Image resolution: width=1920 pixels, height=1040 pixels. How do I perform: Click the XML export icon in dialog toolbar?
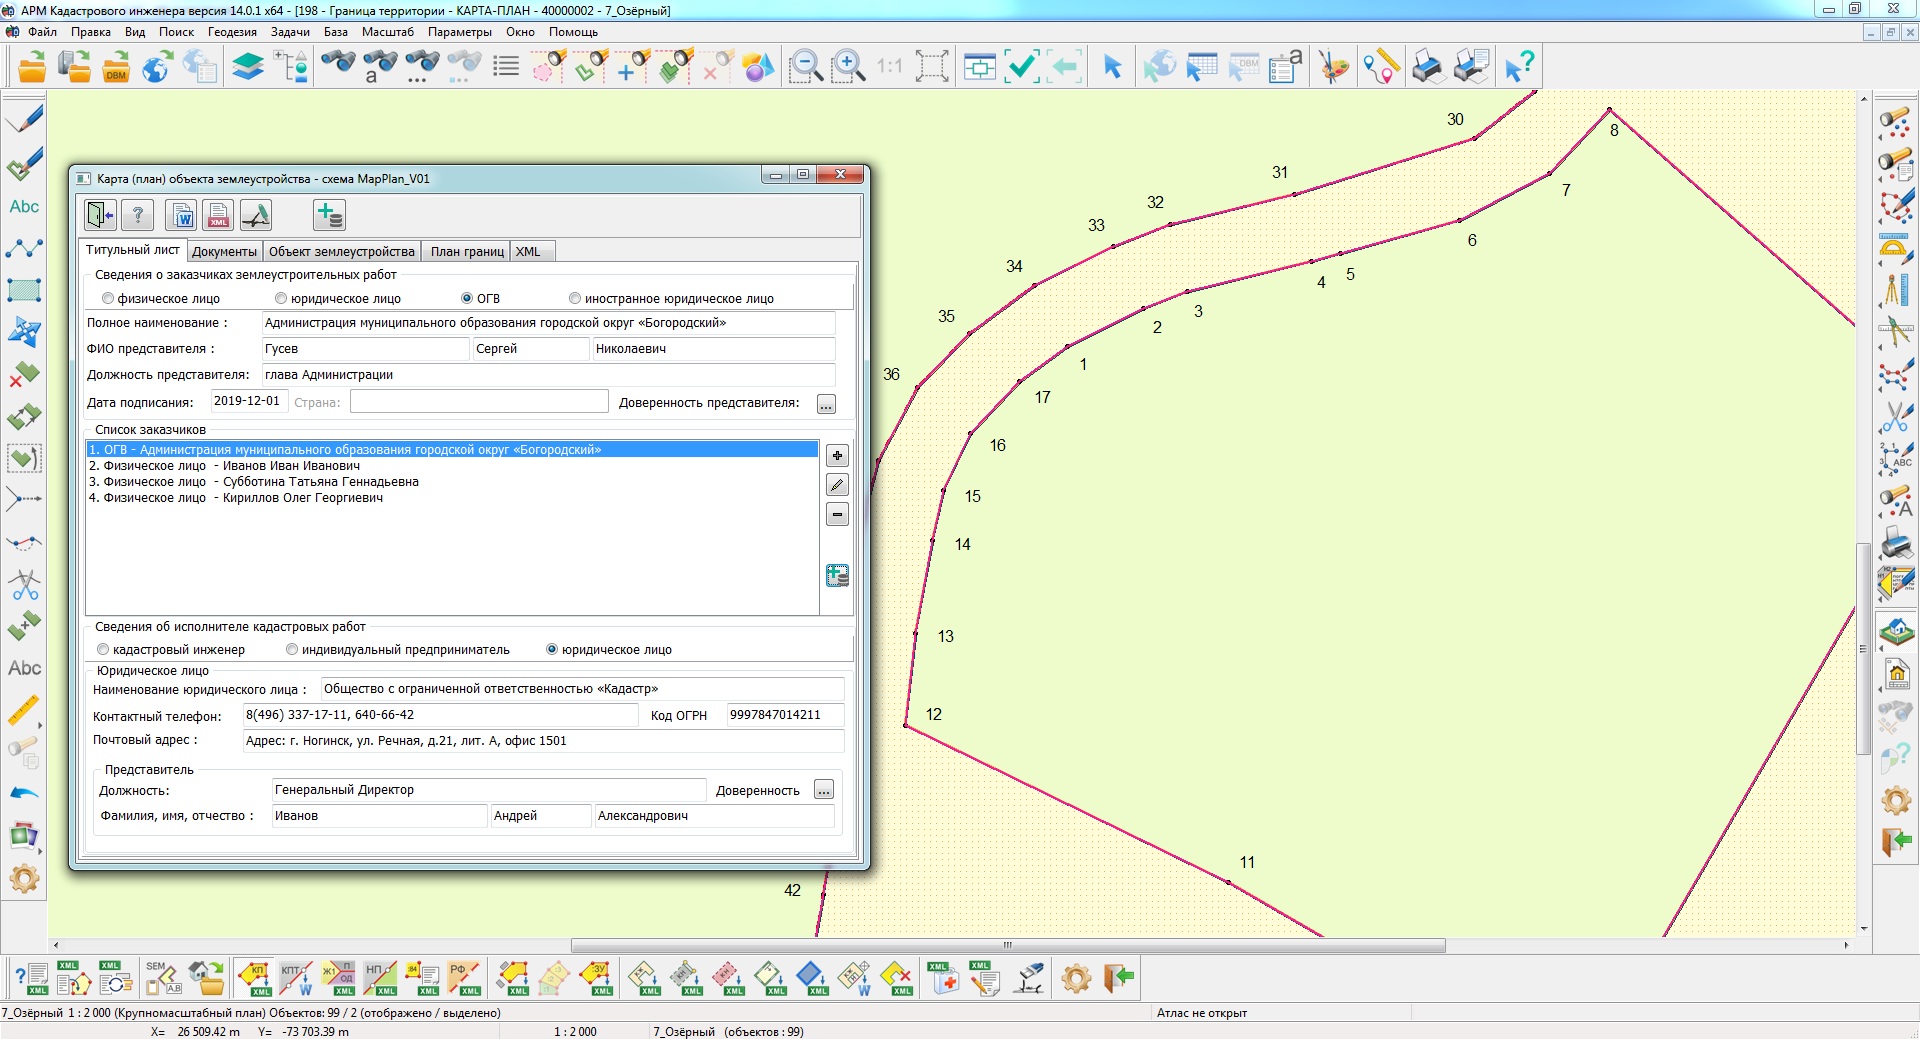218,215
